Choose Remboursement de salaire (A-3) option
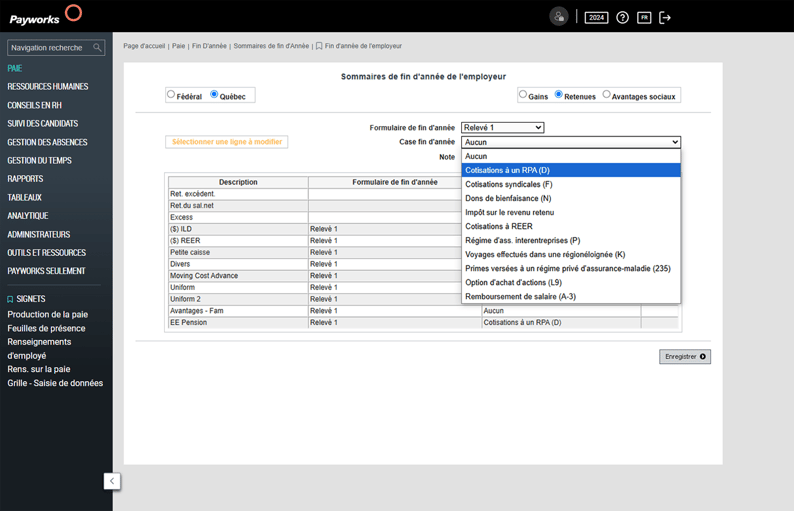This screenshot has width=794, height=511. pyautogui.click(x=571, y=296)
